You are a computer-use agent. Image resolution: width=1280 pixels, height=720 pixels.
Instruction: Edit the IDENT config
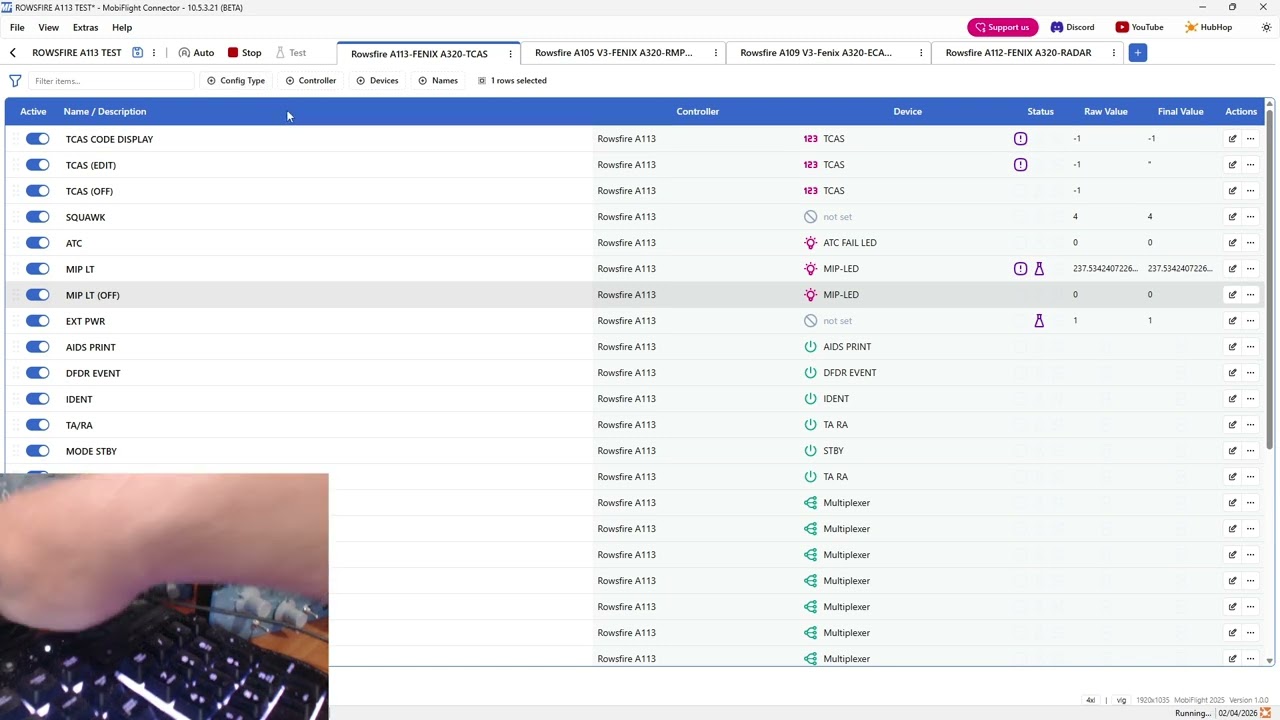point(1232,399)
